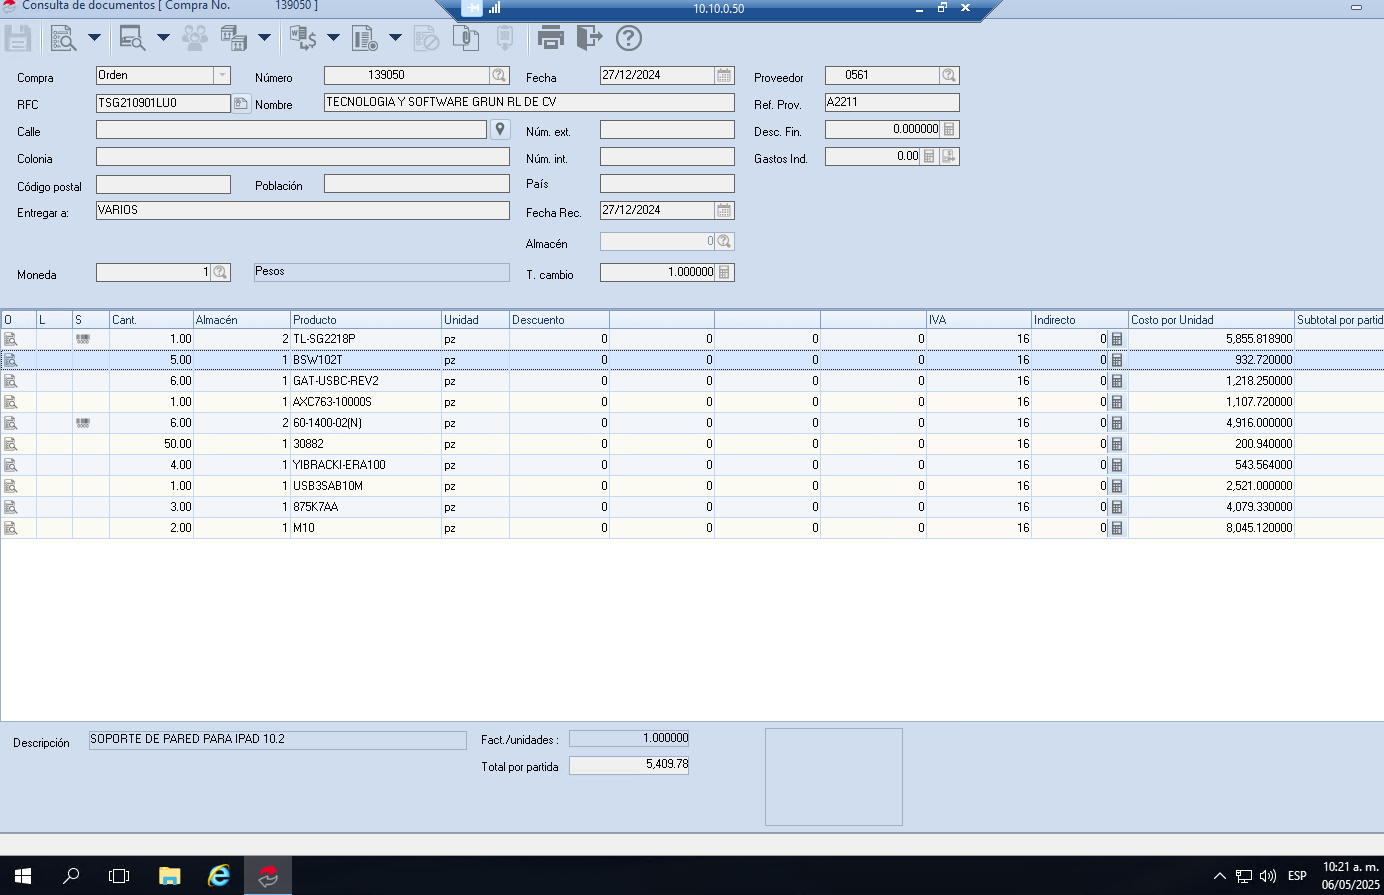Open the dropdown beside document record icon
The height and width of the screenshot is (895, 1384).
[x=395, y=38]
